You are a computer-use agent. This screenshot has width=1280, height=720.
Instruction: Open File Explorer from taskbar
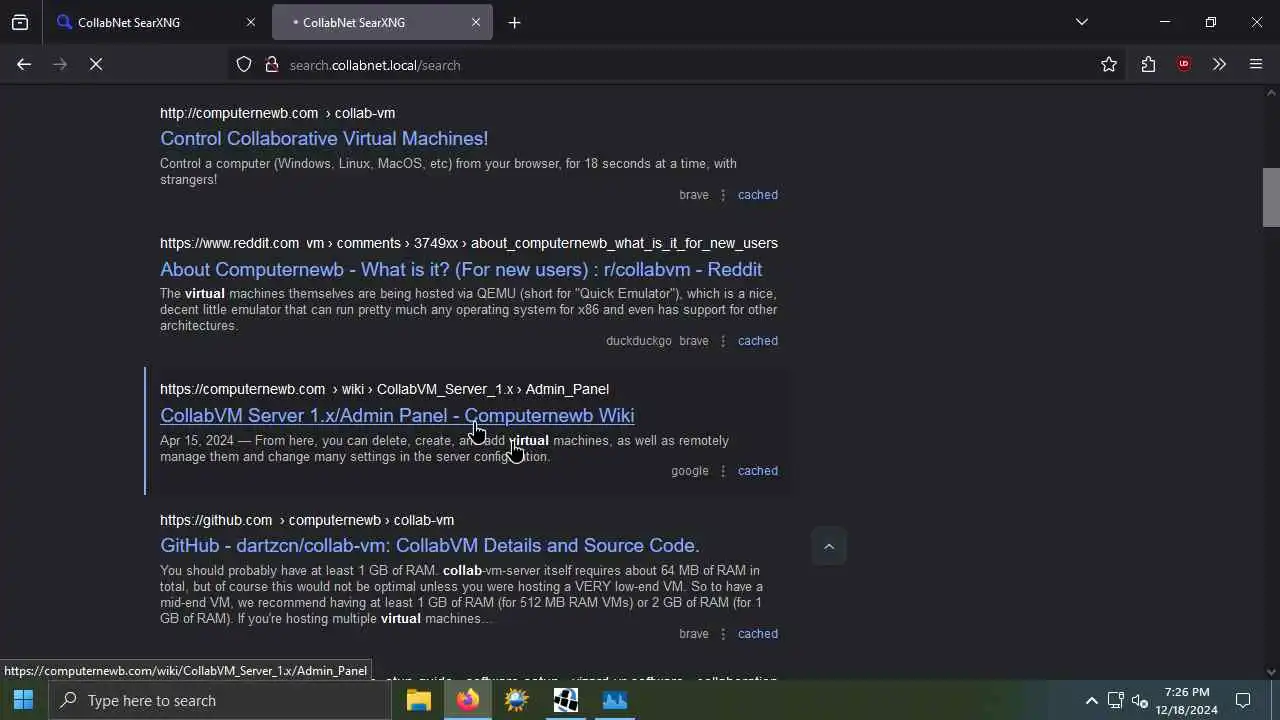(418, 700)
